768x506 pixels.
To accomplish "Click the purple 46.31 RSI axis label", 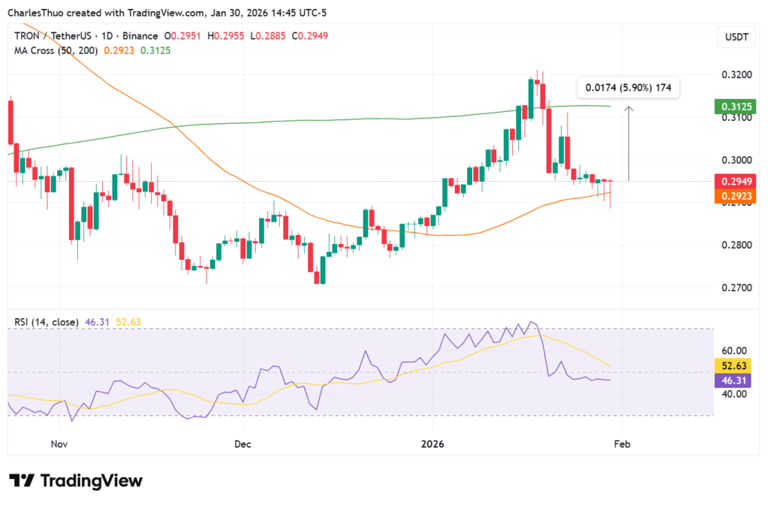I will click(x=733, y=381).
